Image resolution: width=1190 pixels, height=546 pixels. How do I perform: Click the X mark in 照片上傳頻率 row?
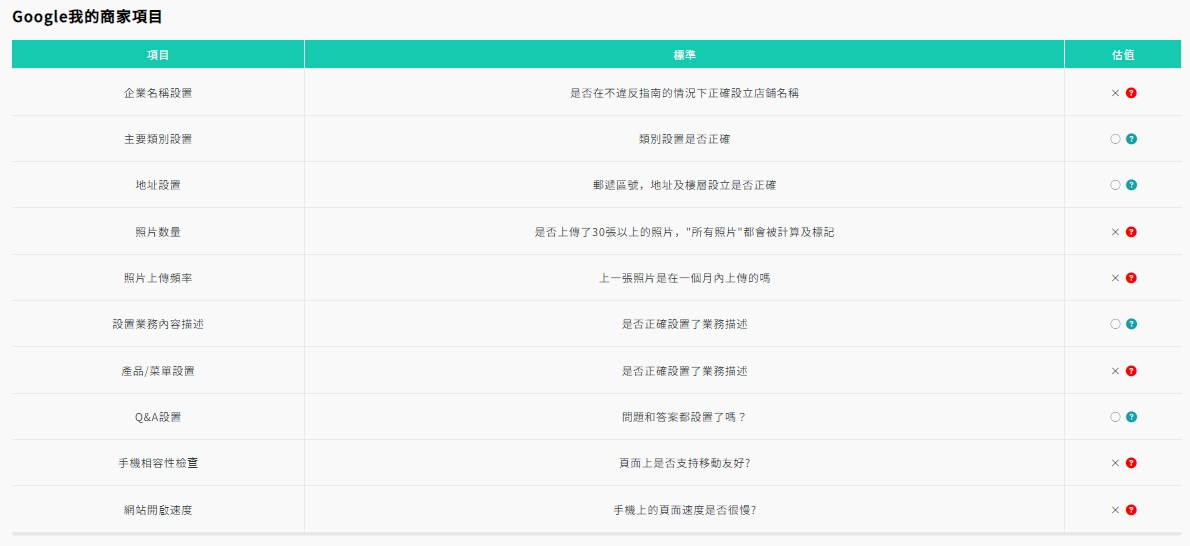(1115, 278)
